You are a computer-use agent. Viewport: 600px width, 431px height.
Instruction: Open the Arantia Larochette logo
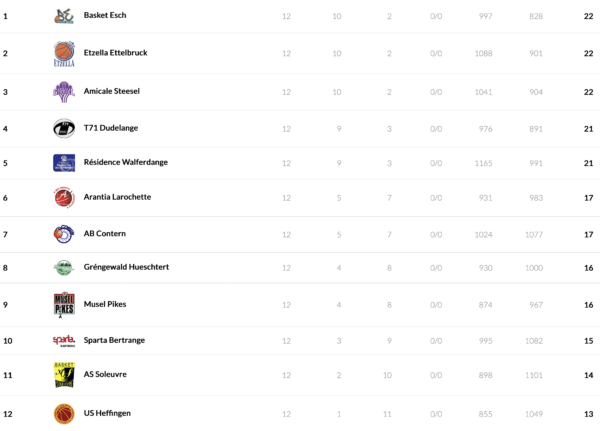[64, 198]
